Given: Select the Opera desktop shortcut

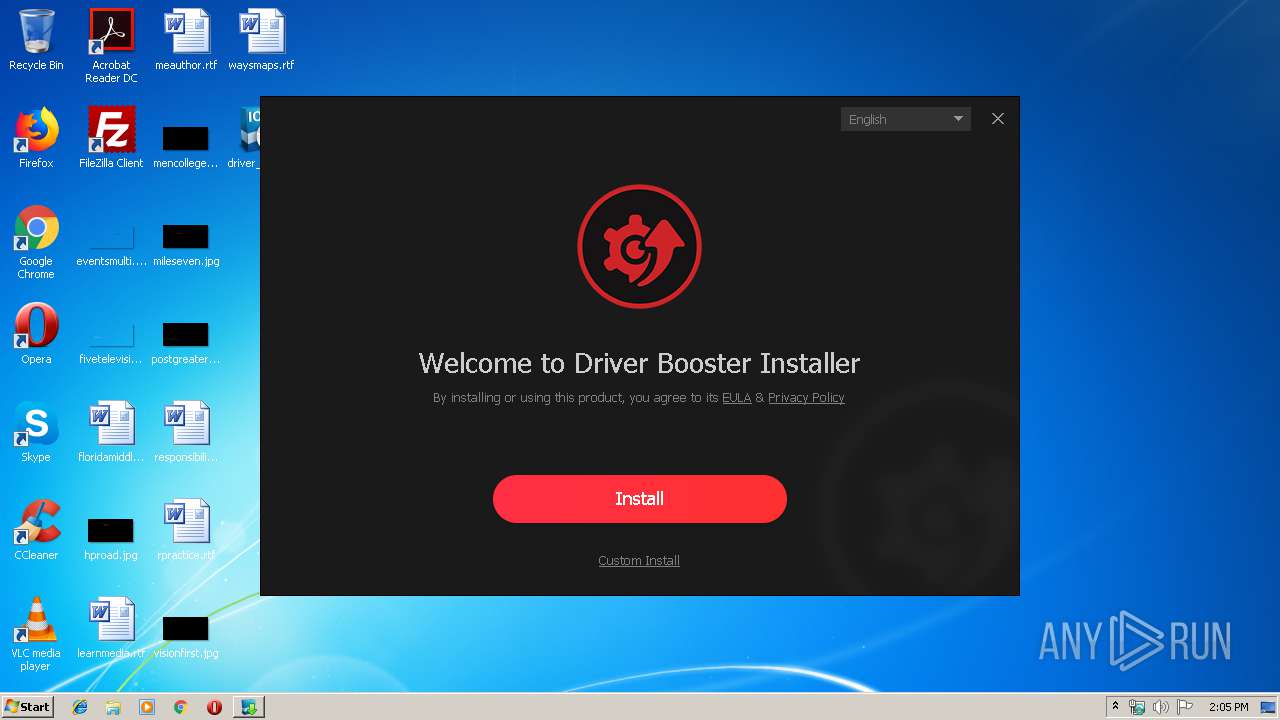Looking at the screenshot, I should click(x=36, y=334).
